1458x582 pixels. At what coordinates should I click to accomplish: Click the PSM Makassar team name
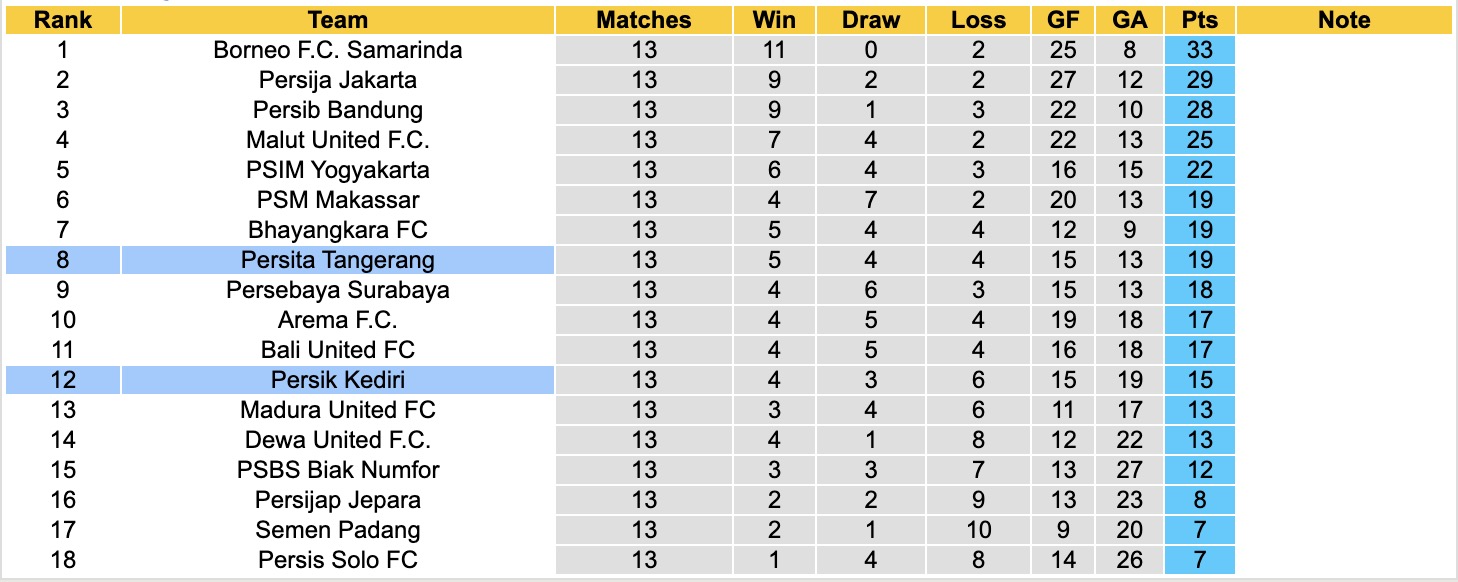pyautogui.click(x=338, y=200)
